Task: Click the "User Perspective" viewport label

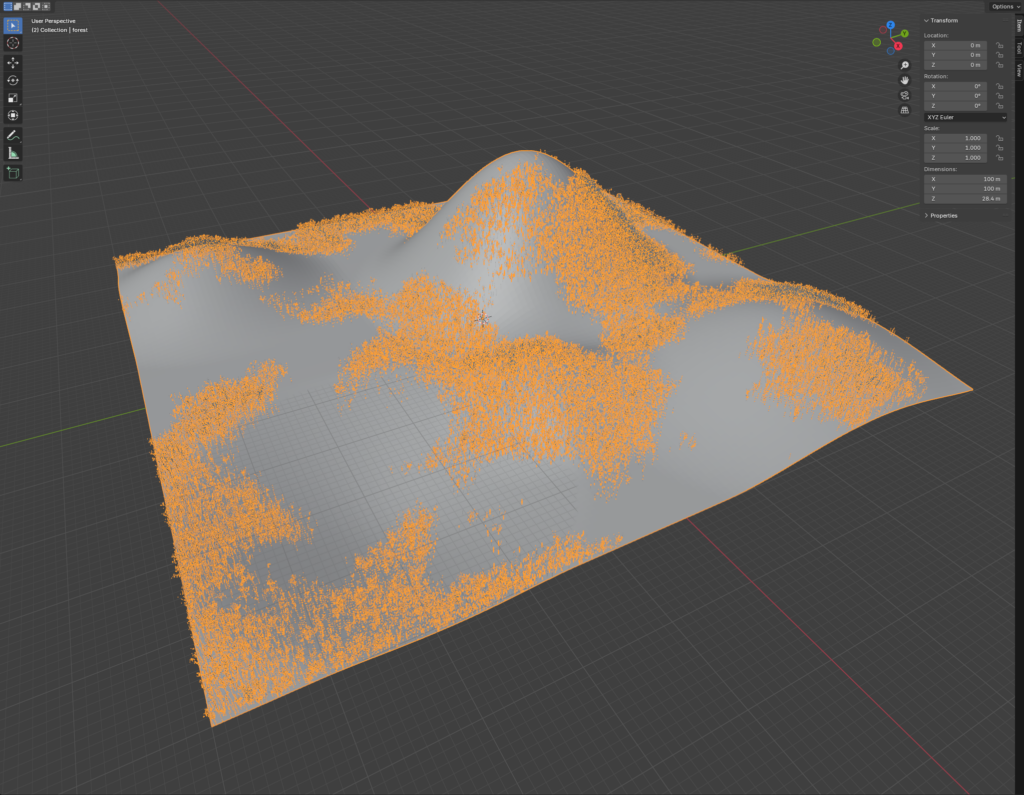Action: [54, 21]
